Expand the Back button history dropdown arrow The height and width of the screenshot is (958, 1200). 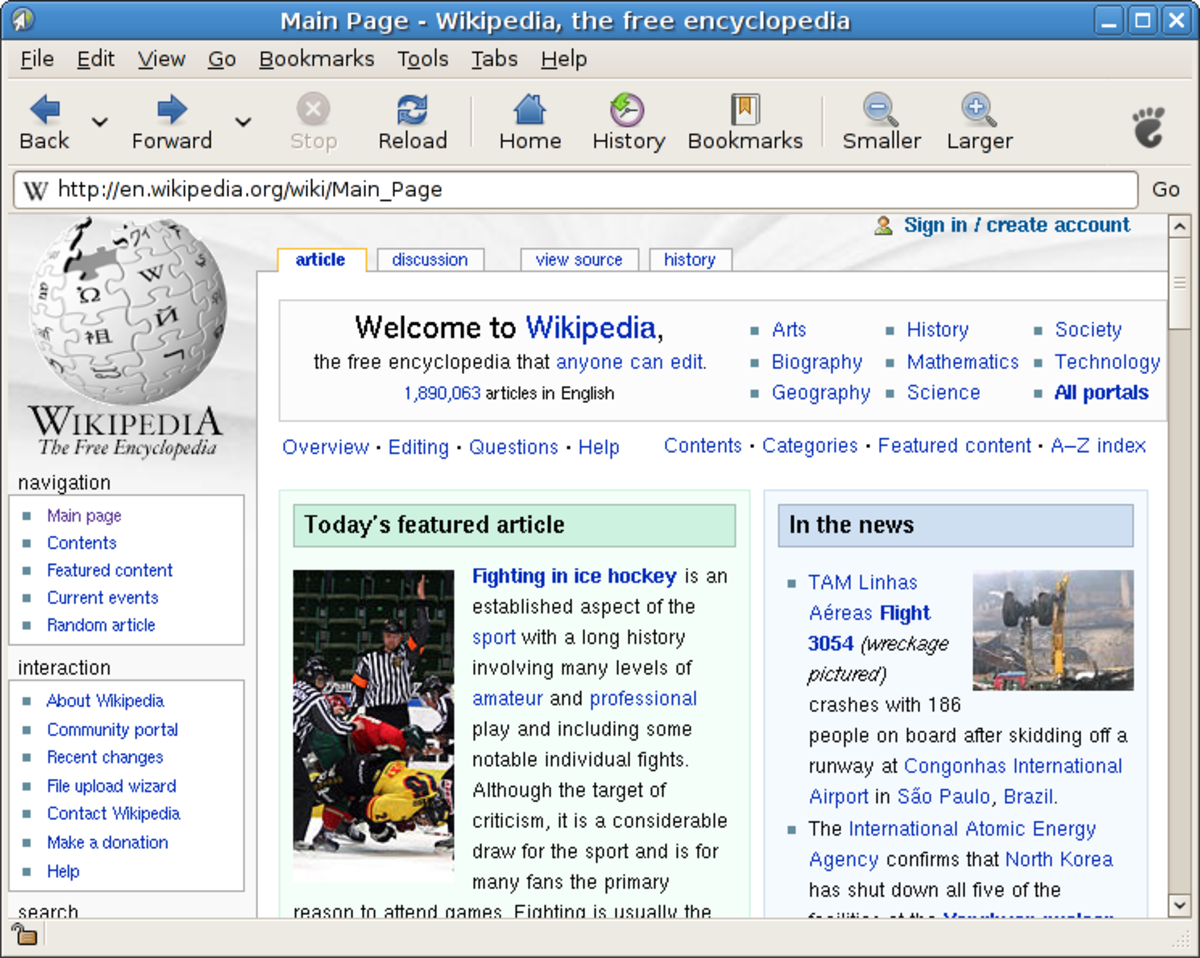pyautogui.click(x=99, y=122)
